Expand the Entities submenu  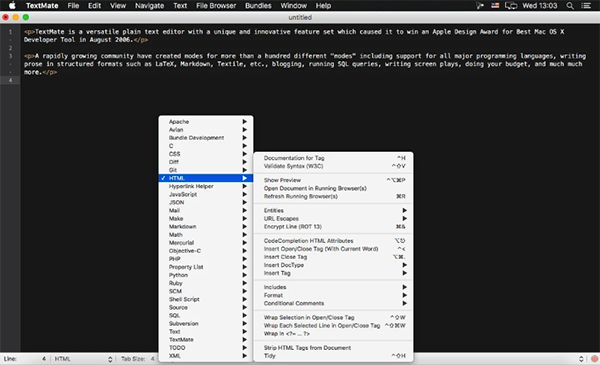click(x=333, y=210)
